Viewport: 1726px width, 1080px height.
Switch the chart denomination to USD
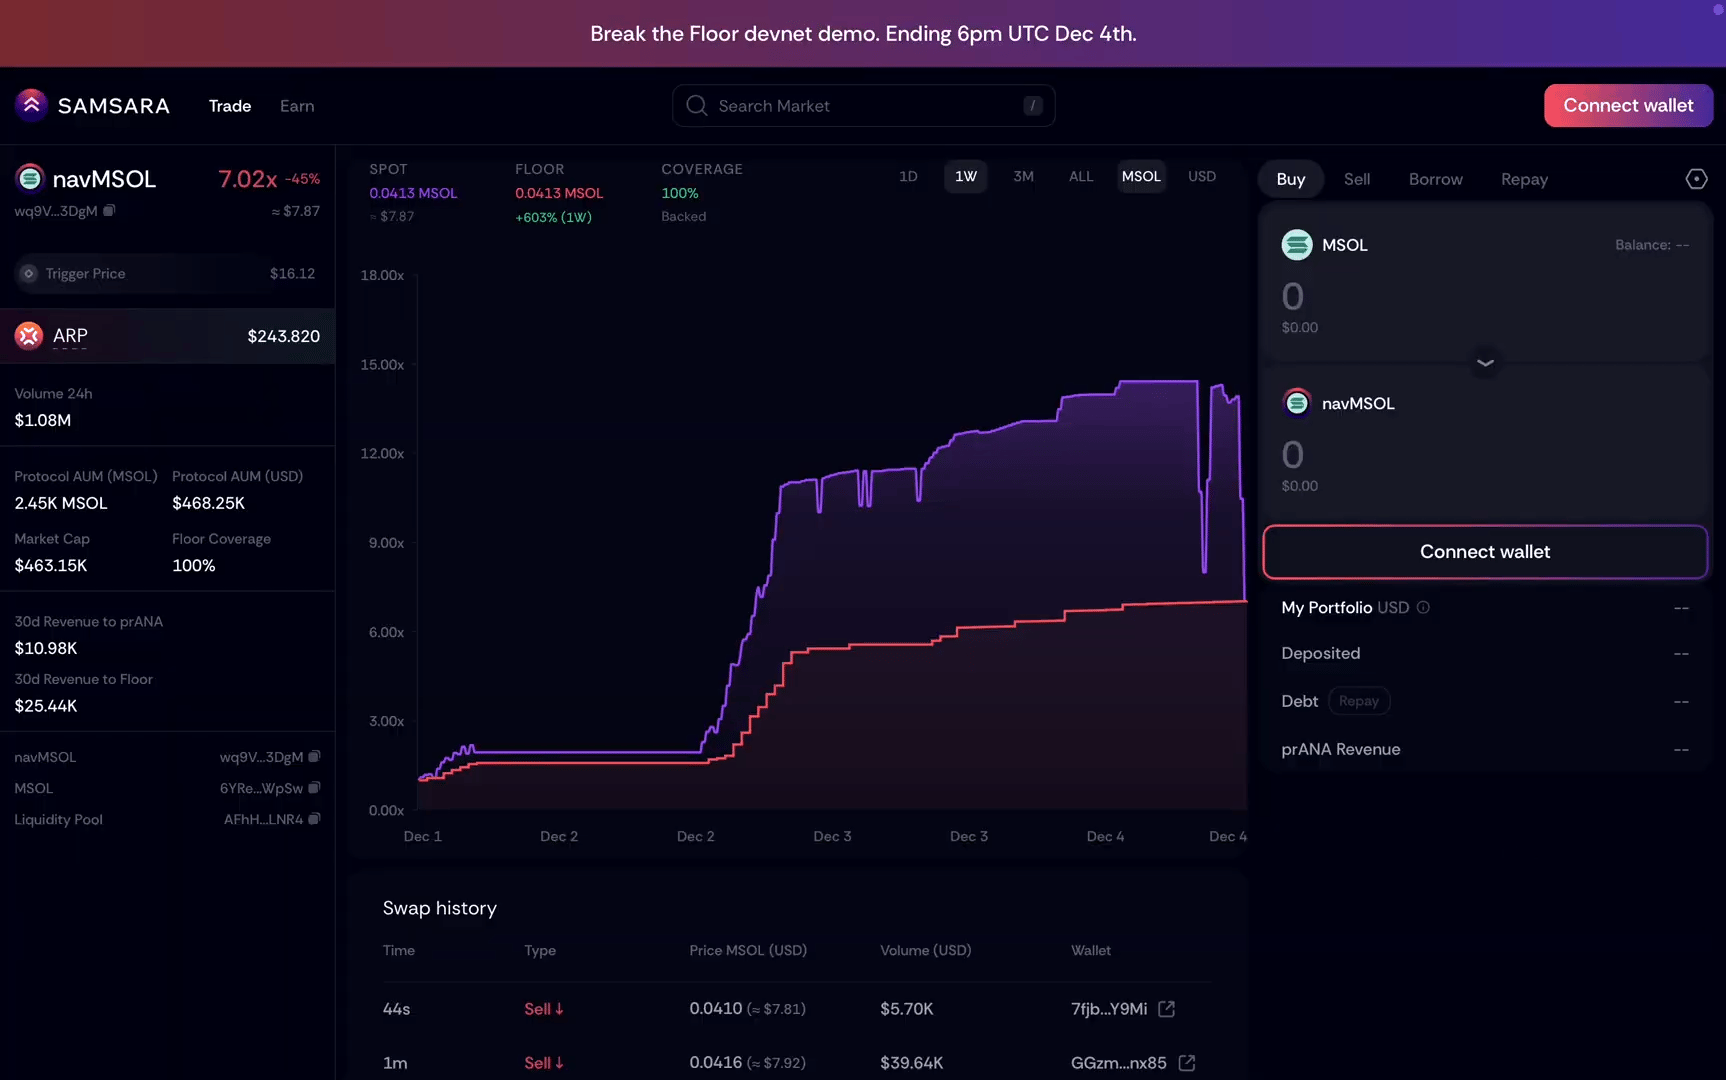(1202, 176)
